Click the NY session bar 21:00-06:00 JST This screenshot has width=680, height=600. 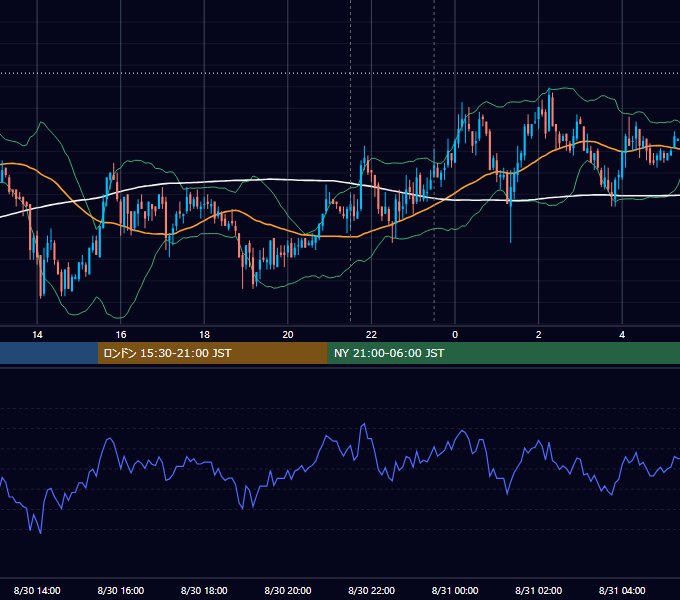[503, 353]
